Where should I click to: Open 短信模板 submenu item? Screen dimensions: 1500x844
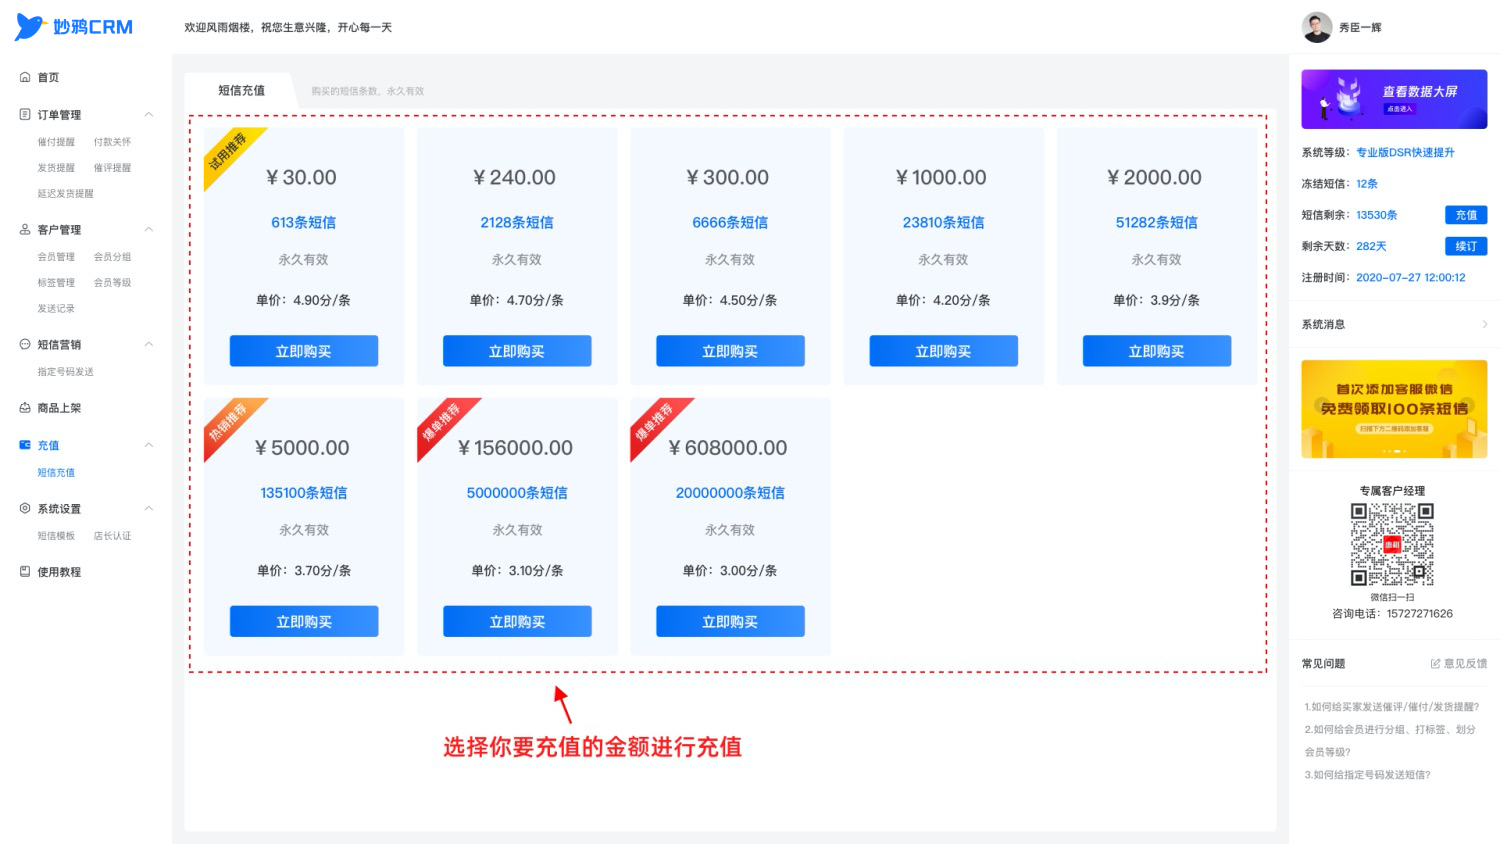pos(56,536)
